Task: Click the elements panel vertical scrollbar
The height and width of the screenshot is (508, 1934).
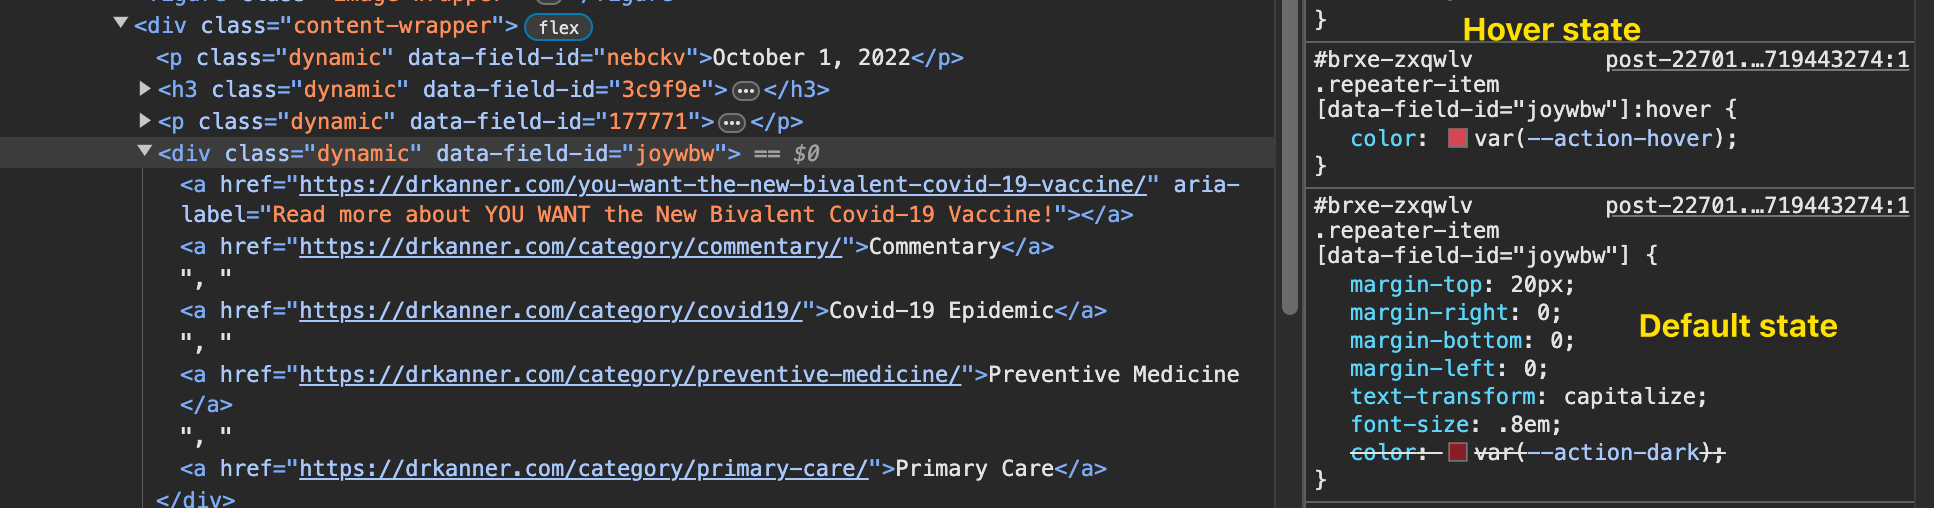Action: 1290,160
